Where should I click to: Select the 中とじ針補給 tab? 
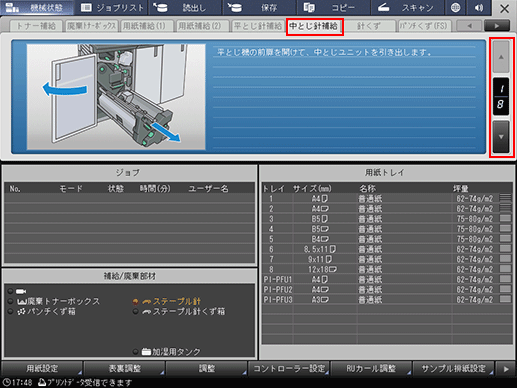314,26
